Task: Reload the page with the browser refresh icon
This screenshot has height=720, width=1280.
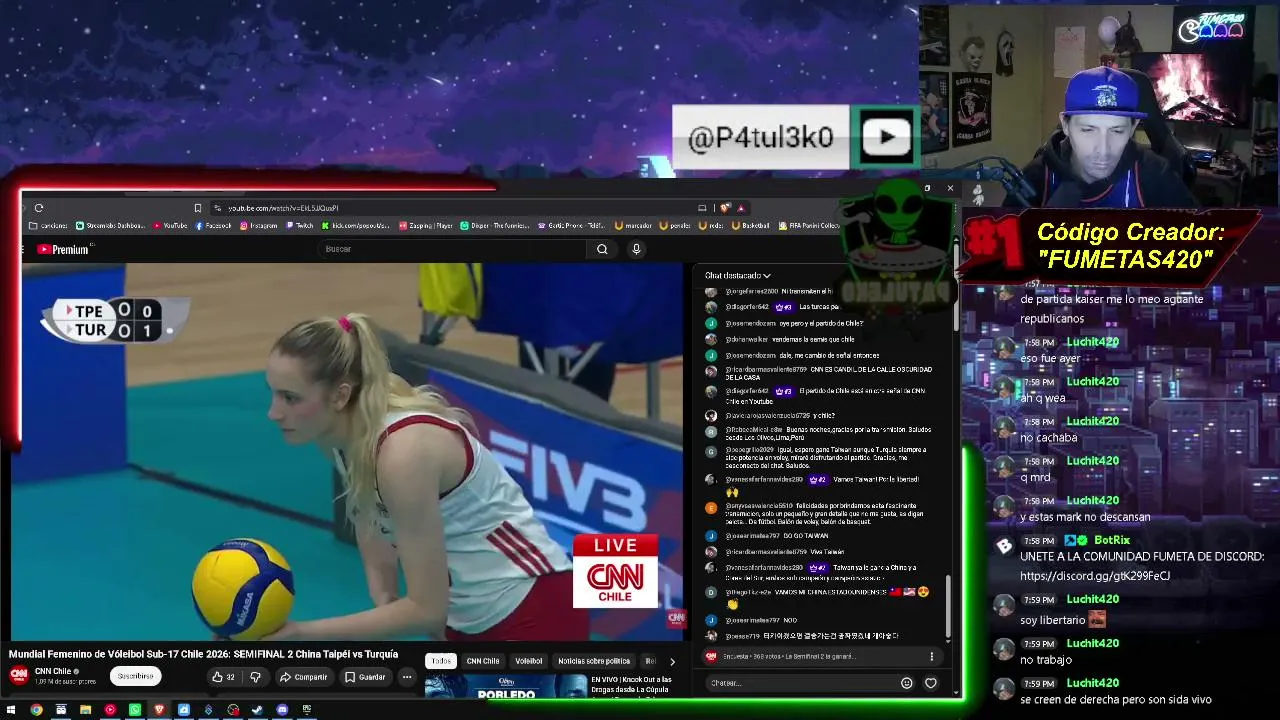Action: coord(39,208)
